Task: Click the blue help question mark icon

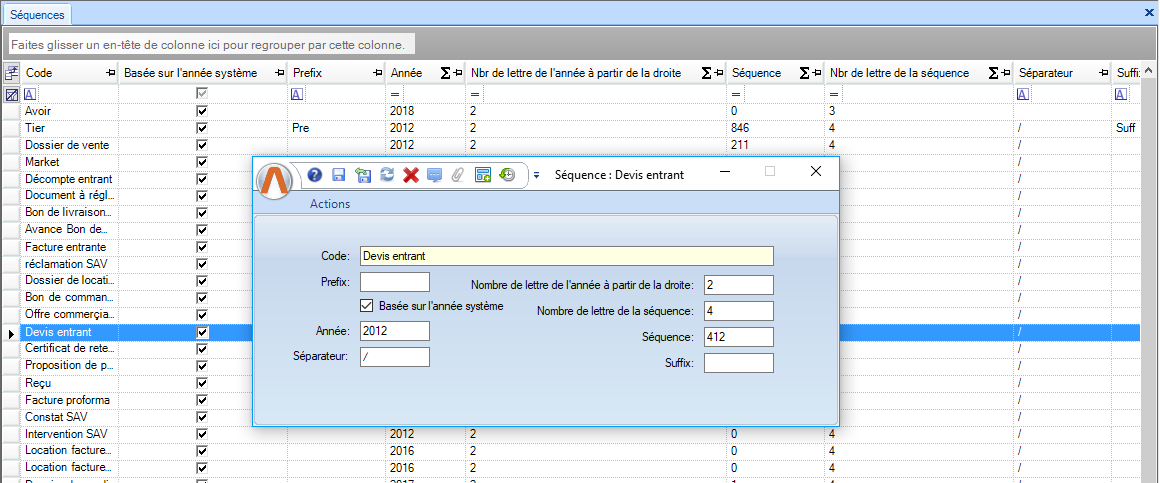Action: coord(315,175)
